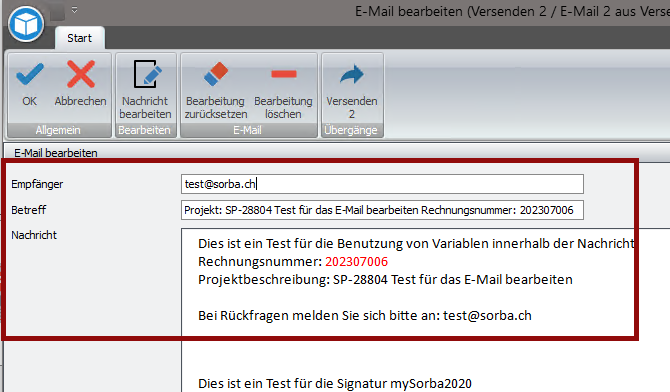Click the Abbrechen red X button
The image size is (670, 392).
[x=80, y=84]
